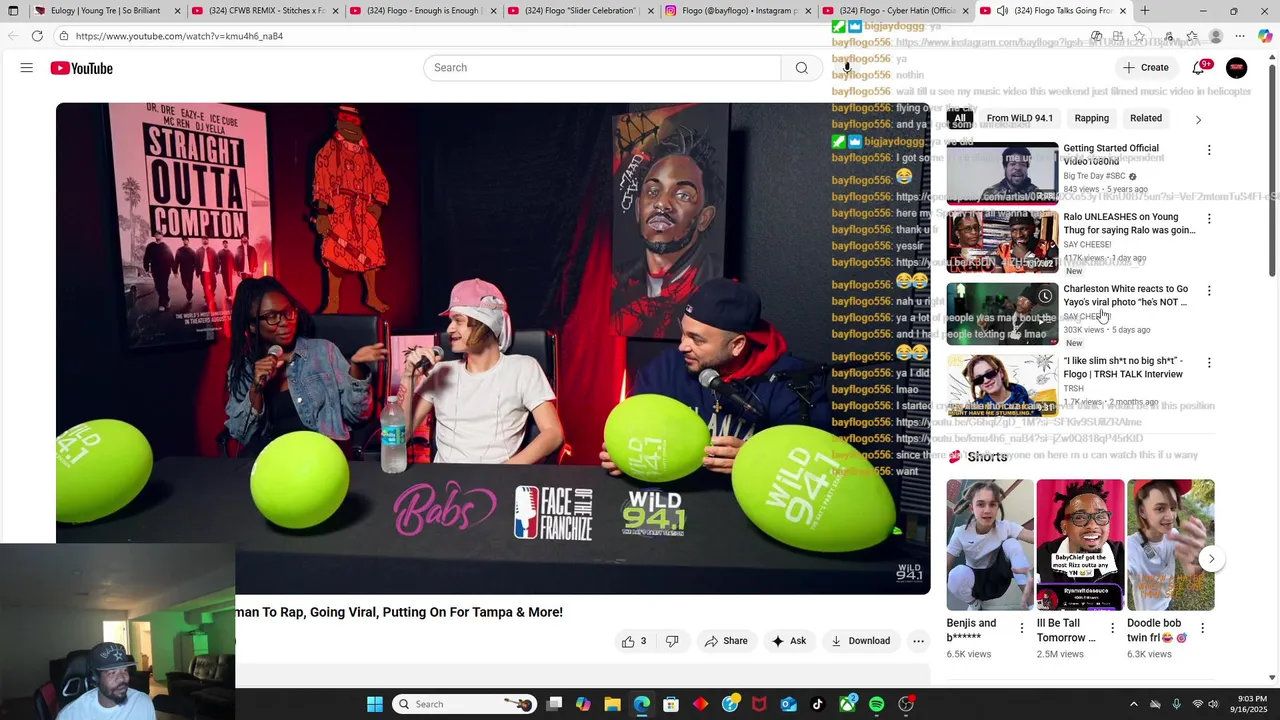The width and height of the screenshot is (1280, 720).
Task: Close the Flogo Talks Going From tab
Action: pos(1123,11)
